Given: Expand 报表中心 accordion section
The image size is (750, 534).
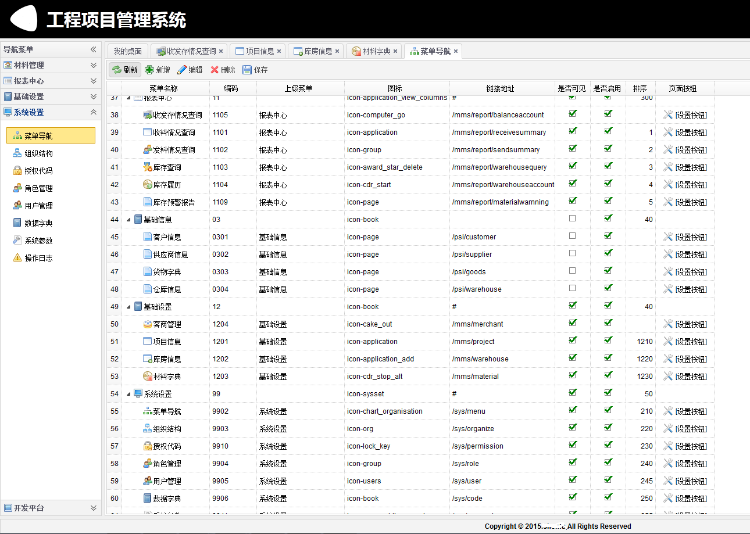Looking at the screenshot, I should pos(51,81).
